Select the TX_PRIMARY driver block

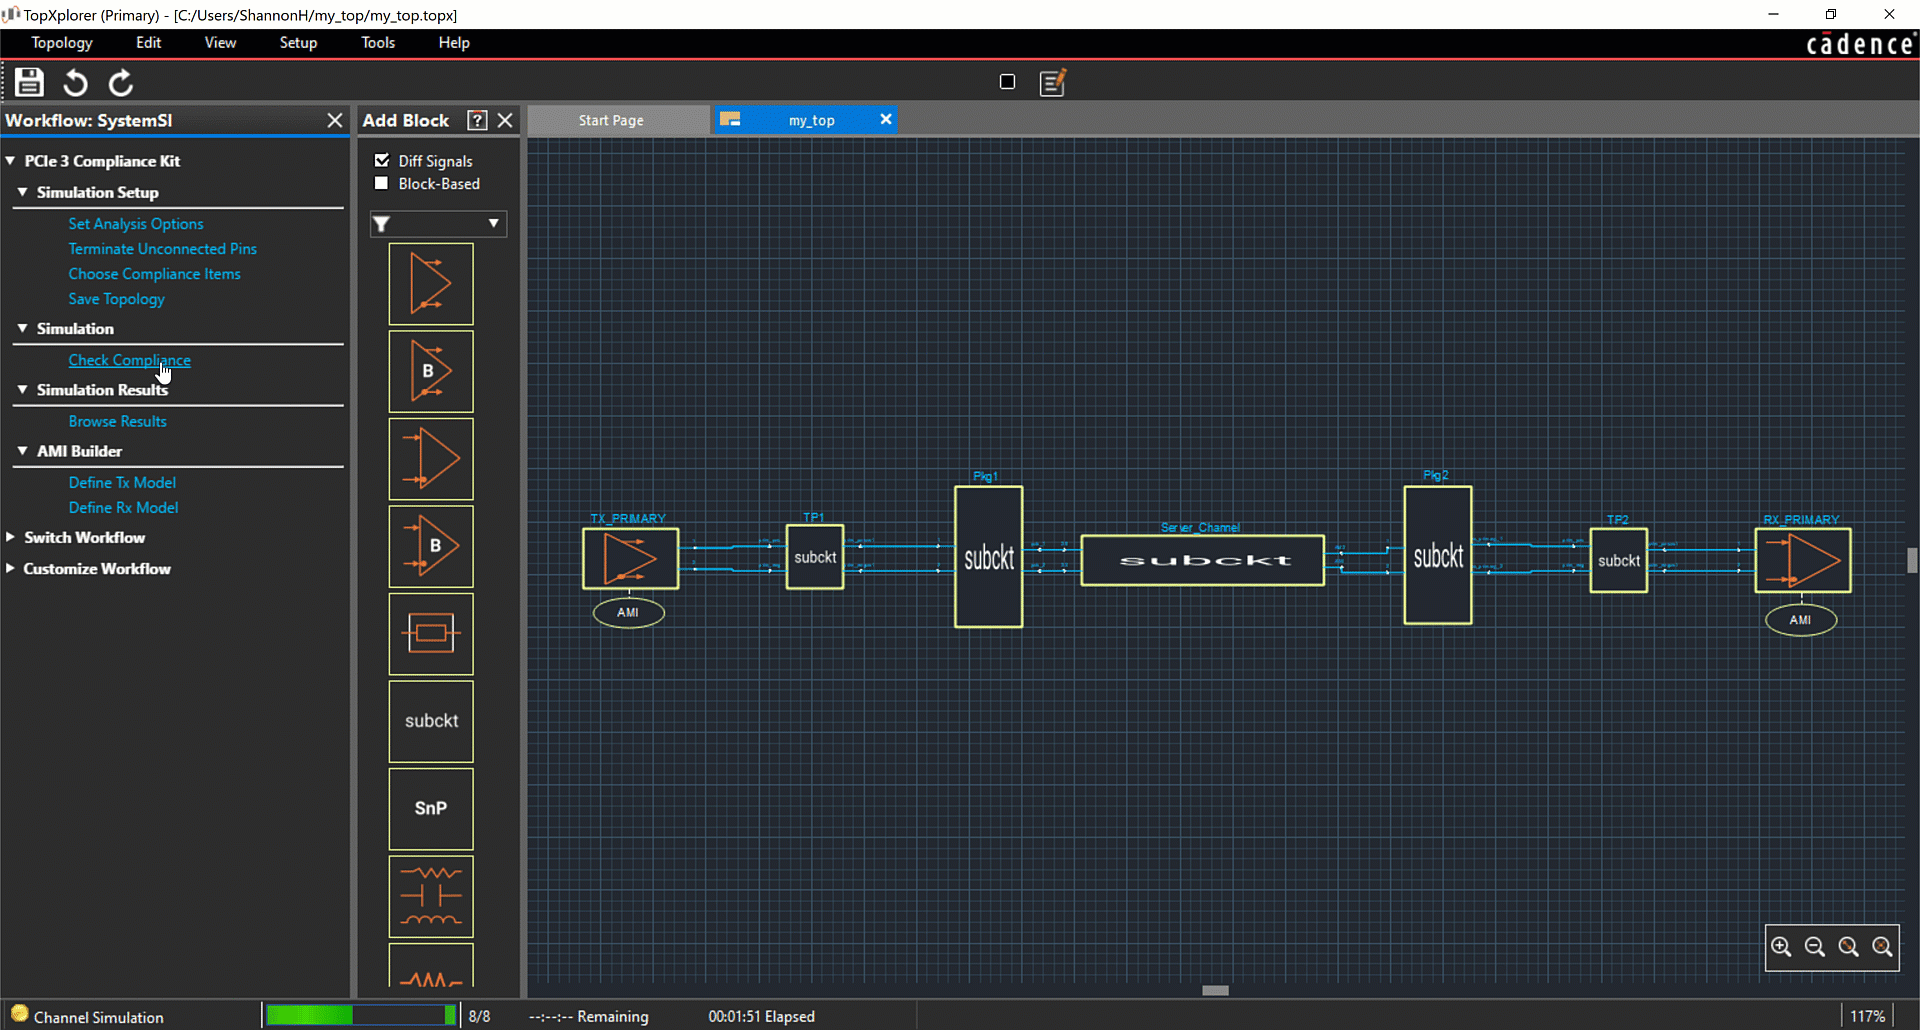pos(631,558)
